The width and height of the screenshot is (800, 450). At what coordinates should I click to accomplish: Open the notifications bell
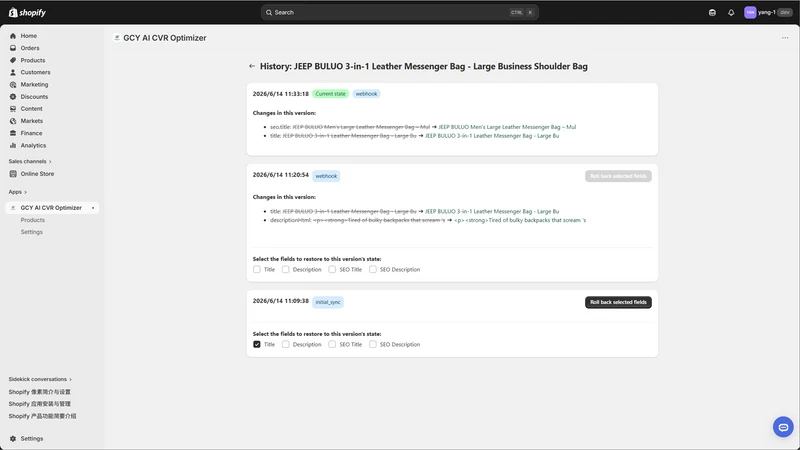(731, 12)
